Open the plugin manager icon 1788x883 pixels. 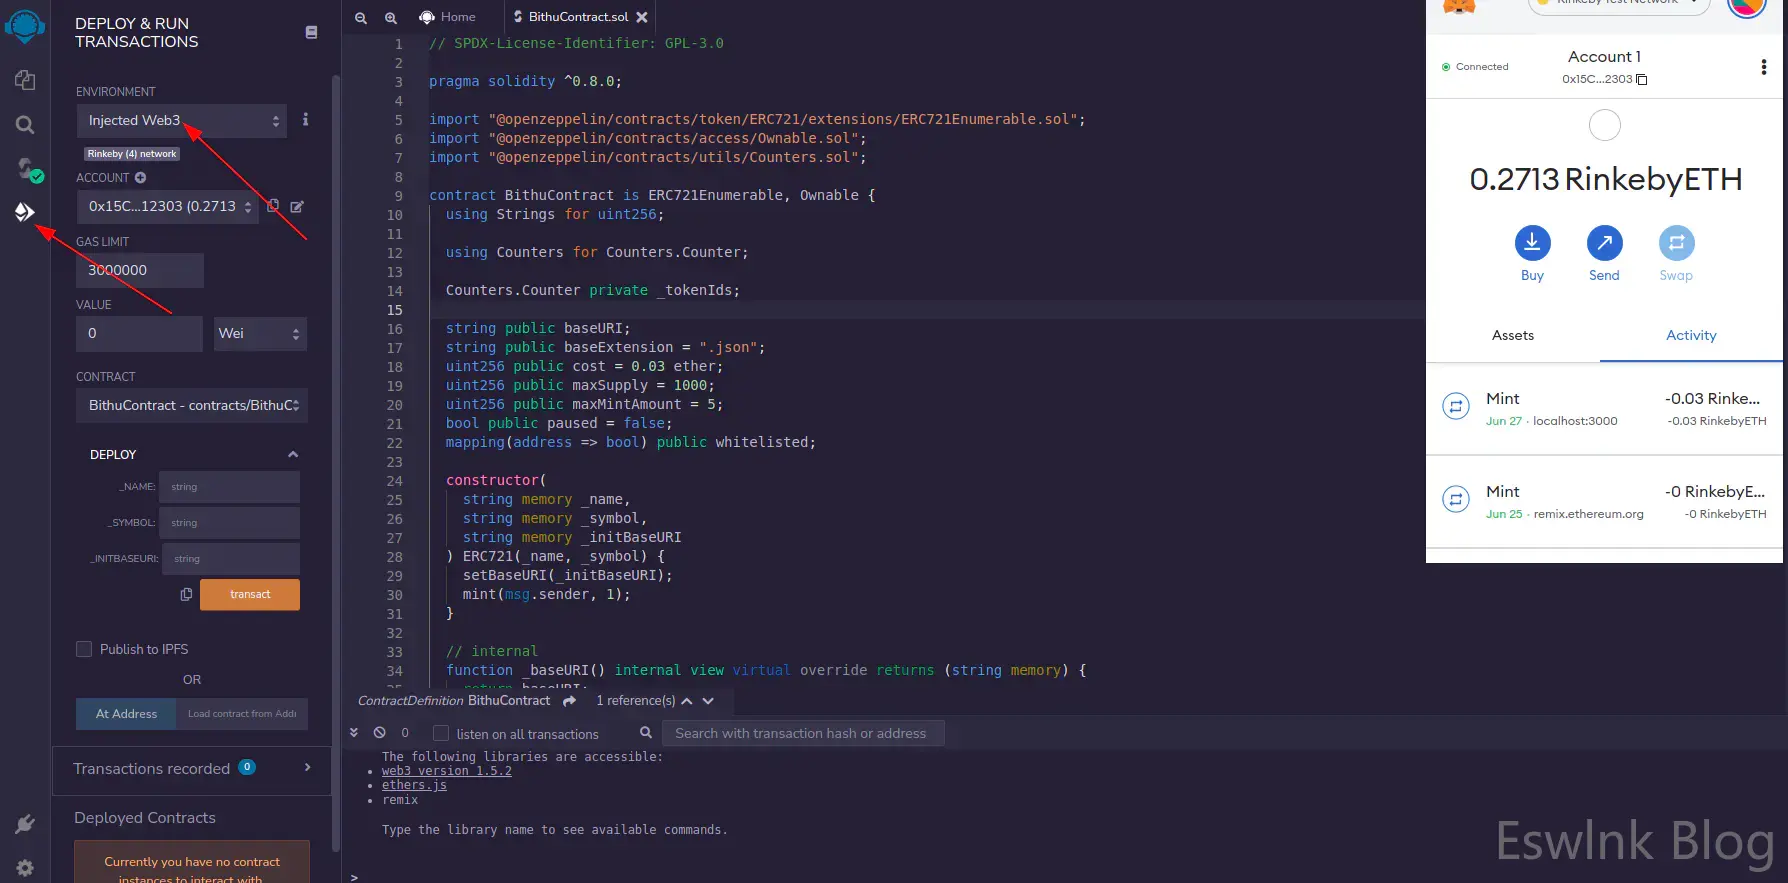tap(25, 824)
